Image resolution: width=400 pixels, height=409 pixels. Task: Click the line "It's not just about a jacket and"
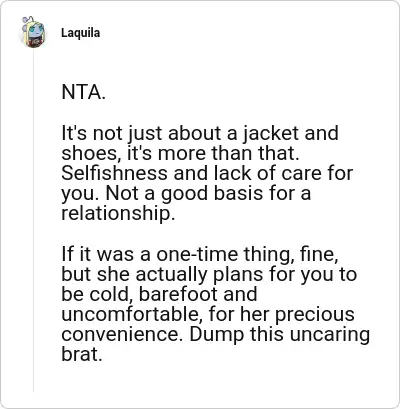click(x=200, y=134)
